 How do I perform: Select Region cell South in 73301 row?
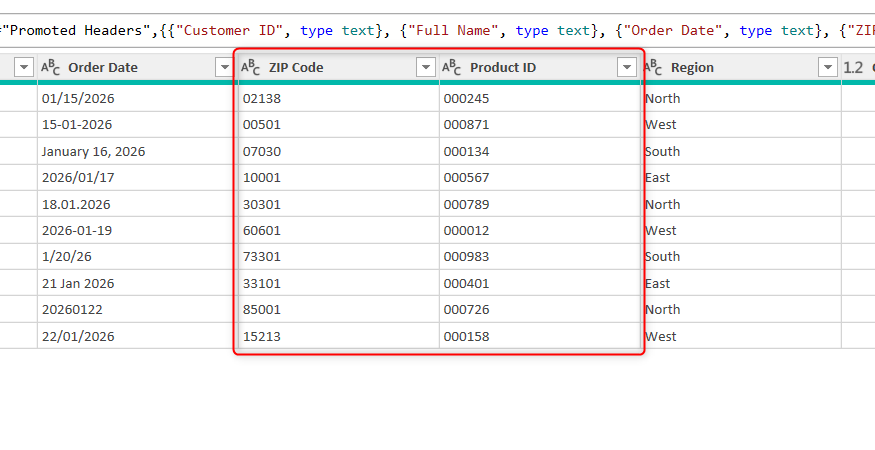coord(741,257)
